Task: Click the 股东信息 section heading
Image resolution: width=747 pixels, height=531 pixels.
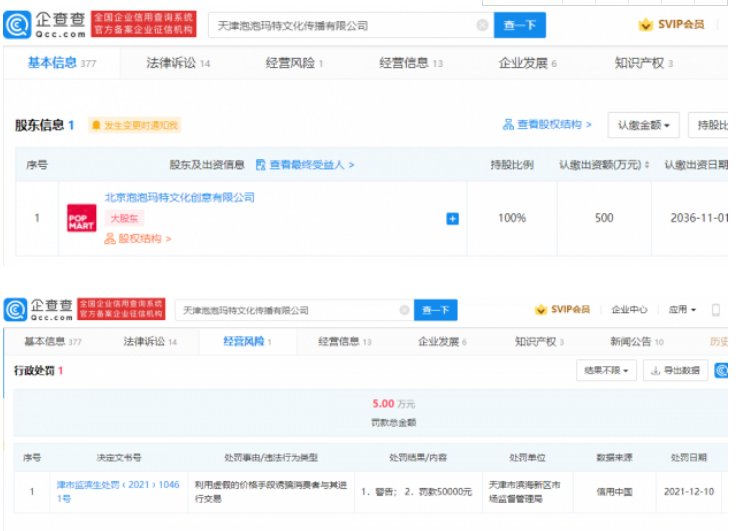Action: (x=40, y=125)
